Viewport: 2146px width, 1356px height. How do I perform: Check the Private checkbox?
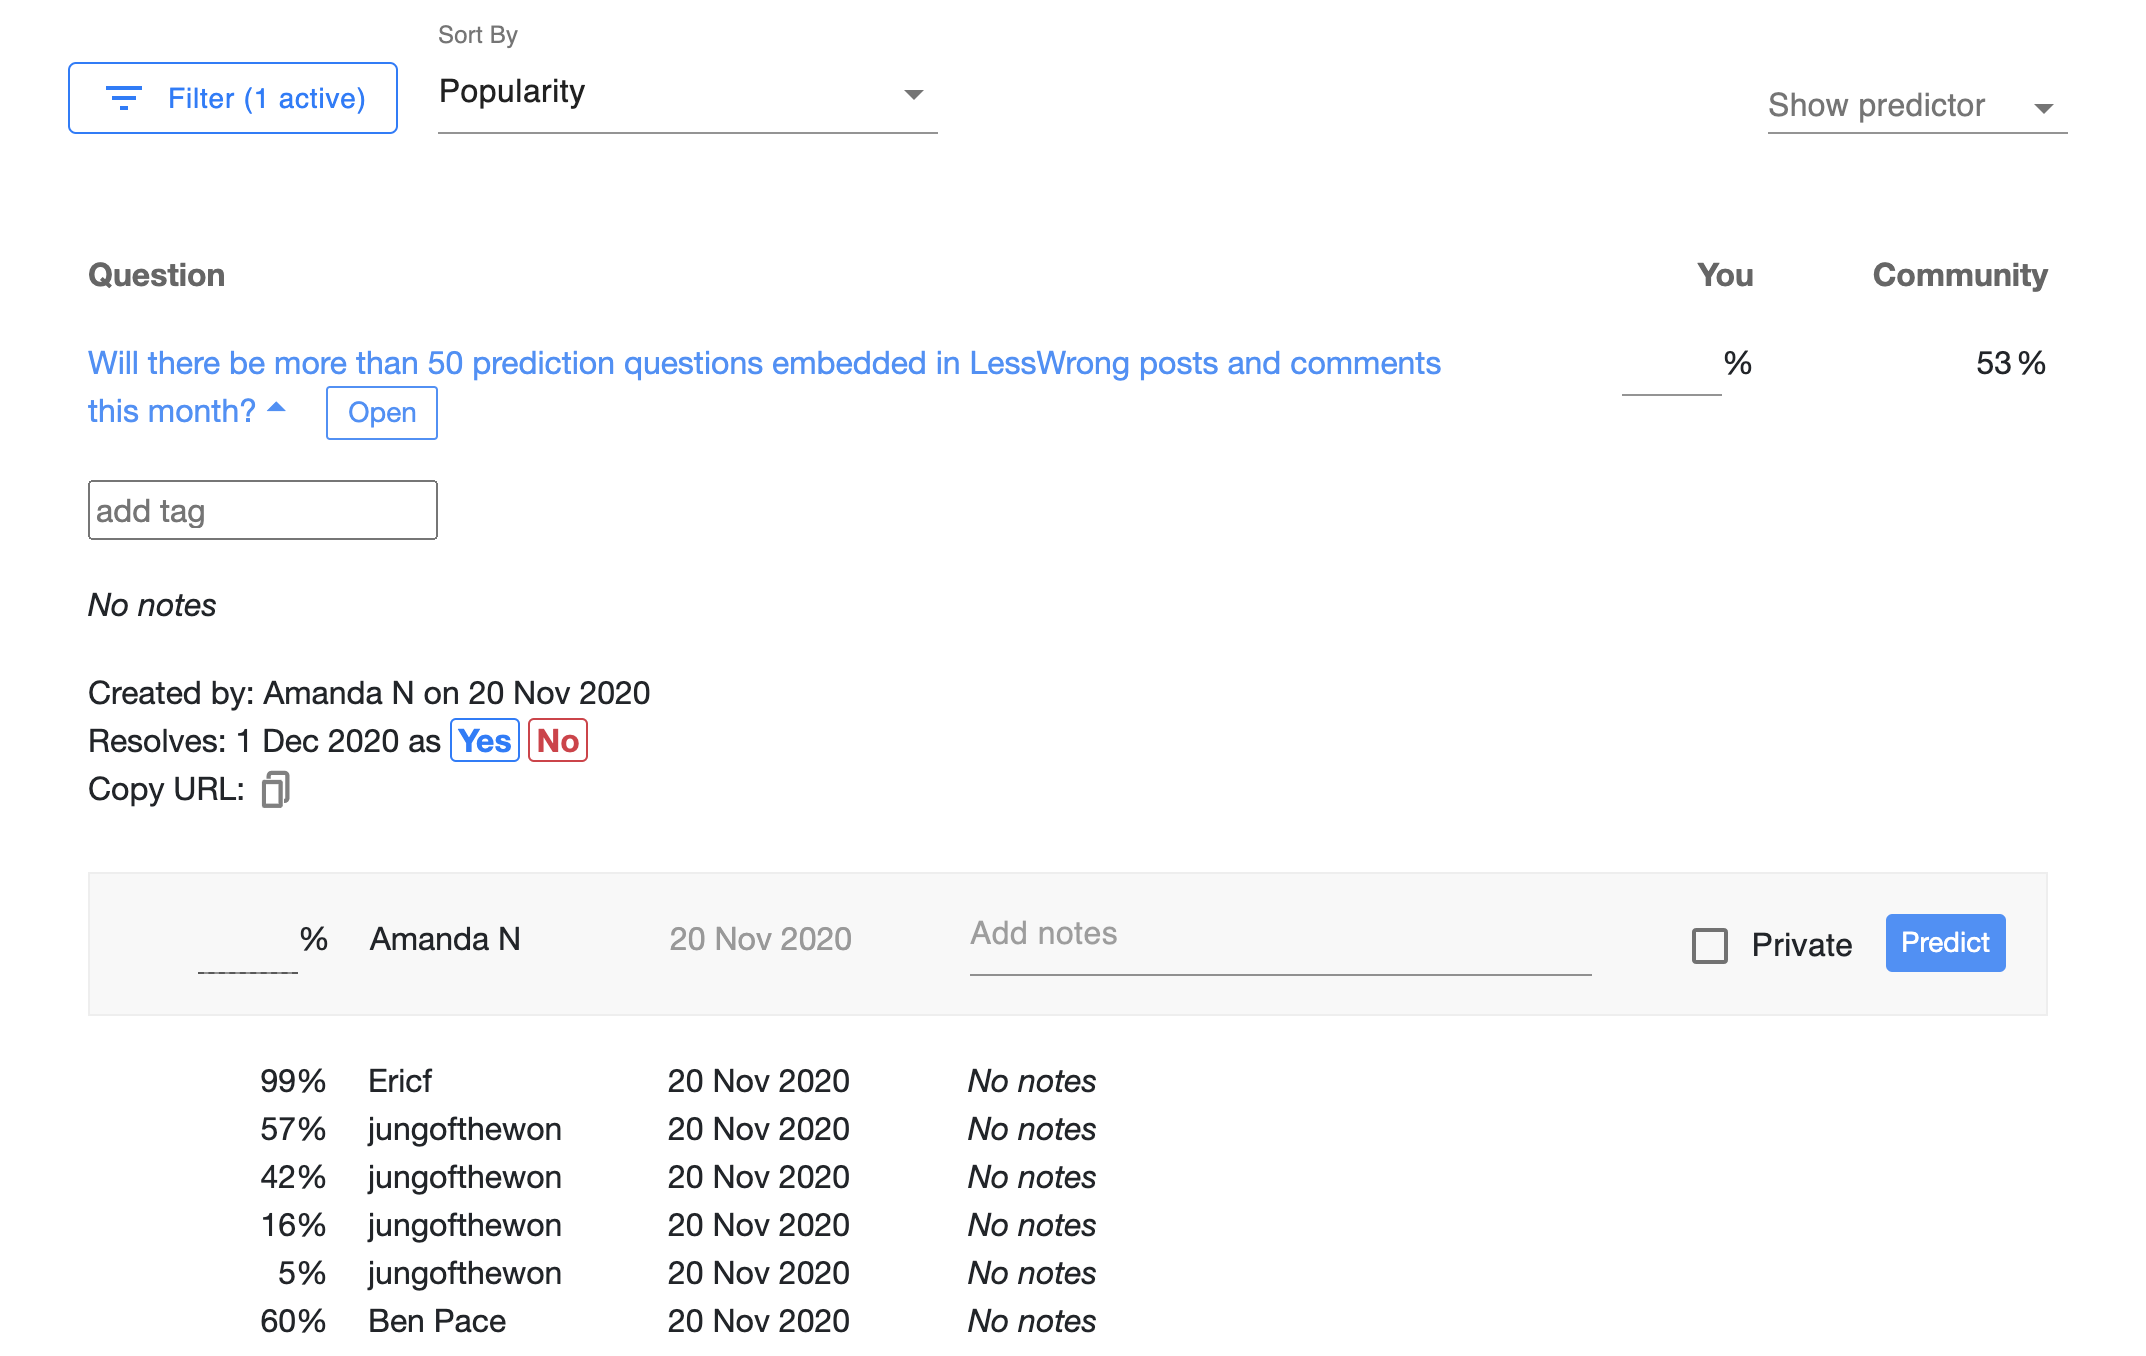(1709, 945)
